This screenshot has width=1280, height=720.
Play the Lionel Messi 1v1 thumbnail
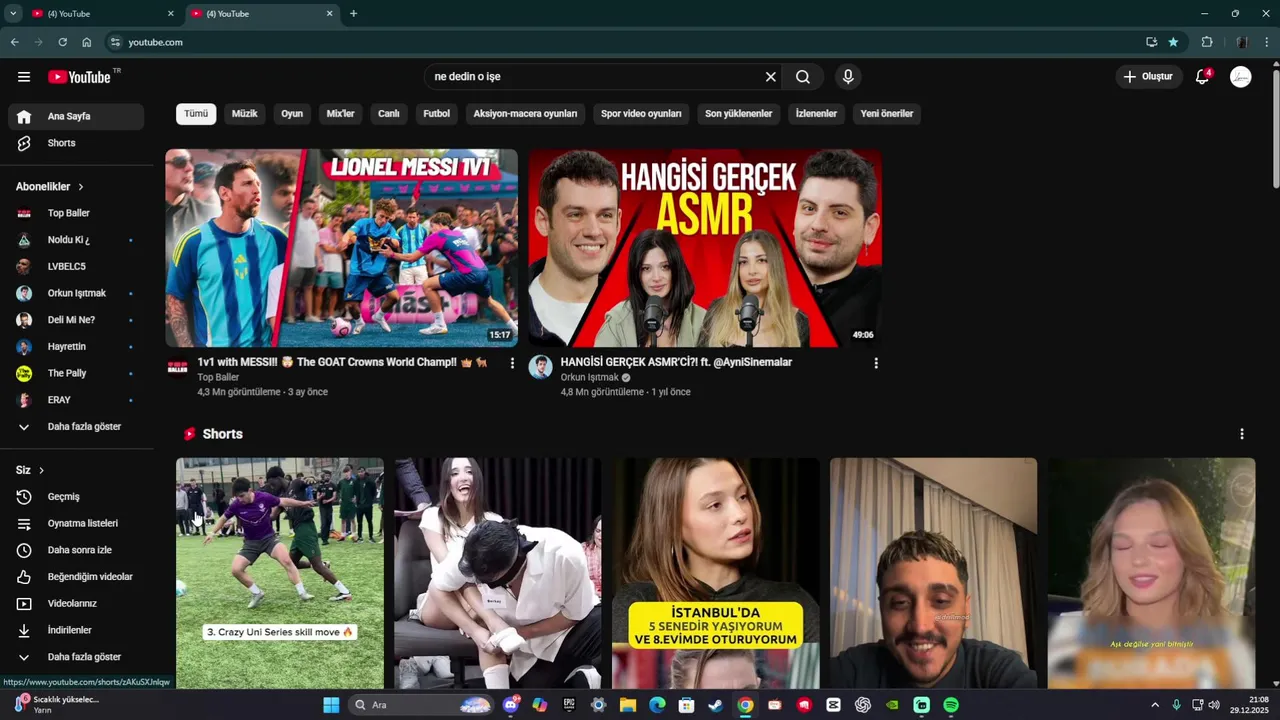(x=341, y=248)
